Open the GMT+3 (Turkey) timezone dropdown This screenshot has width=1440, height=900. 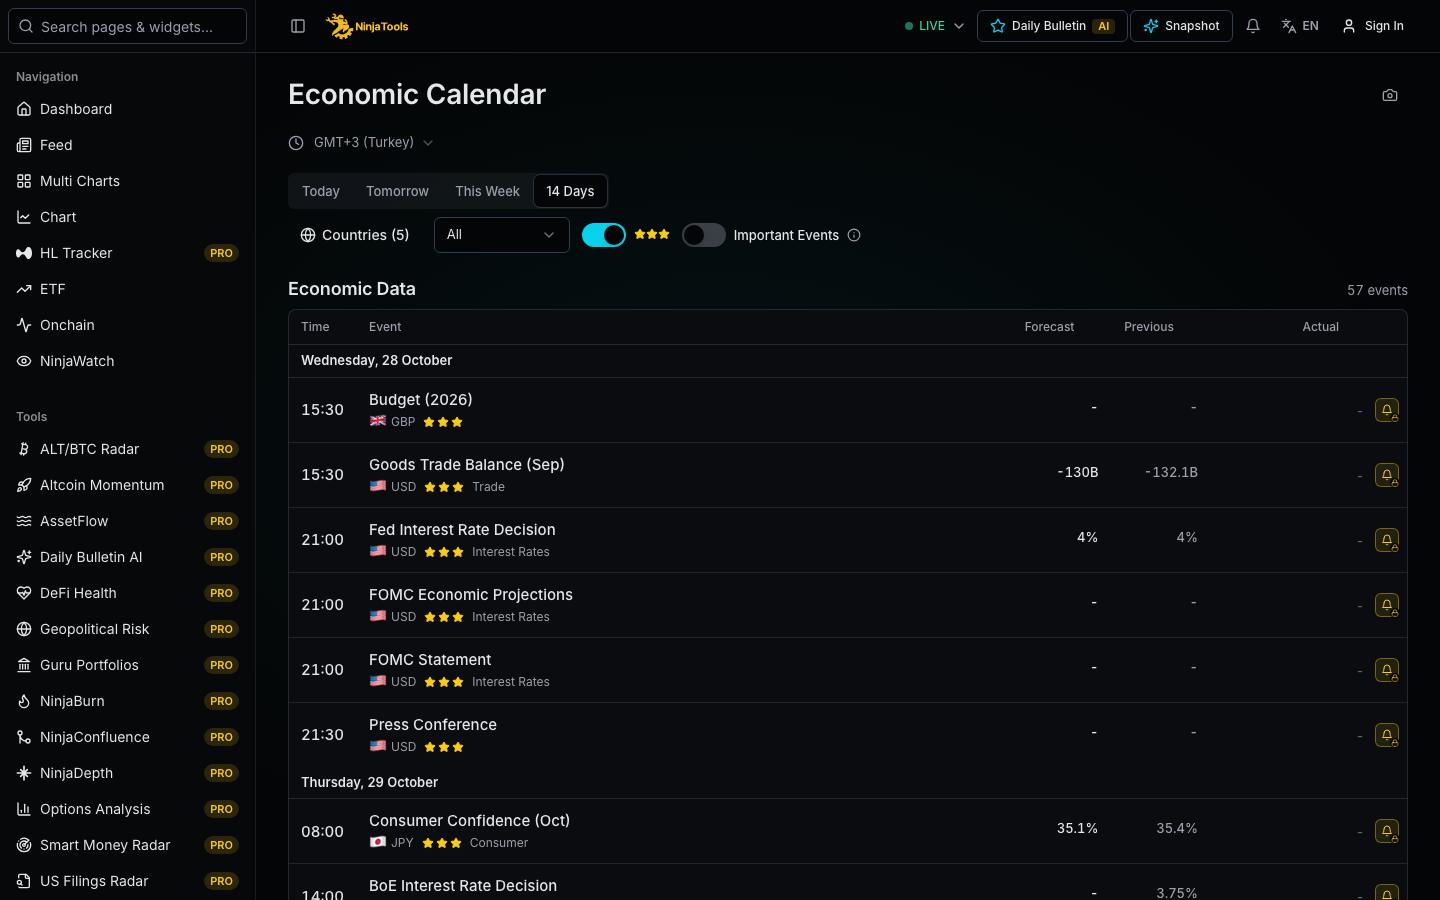click(x=361, y=142)
